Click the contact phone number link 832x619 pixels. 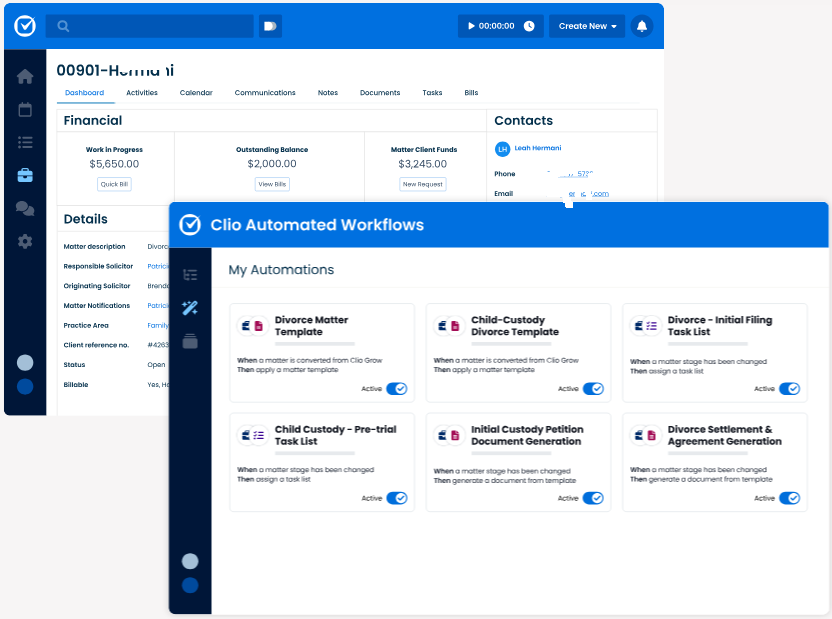569,173
